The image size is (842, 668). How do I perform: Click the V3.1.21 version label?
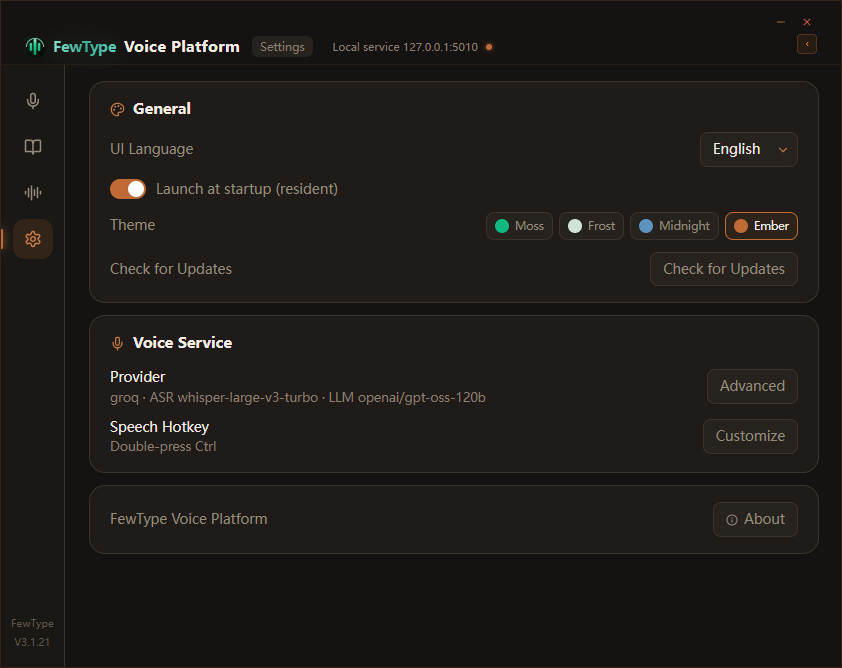32,642
